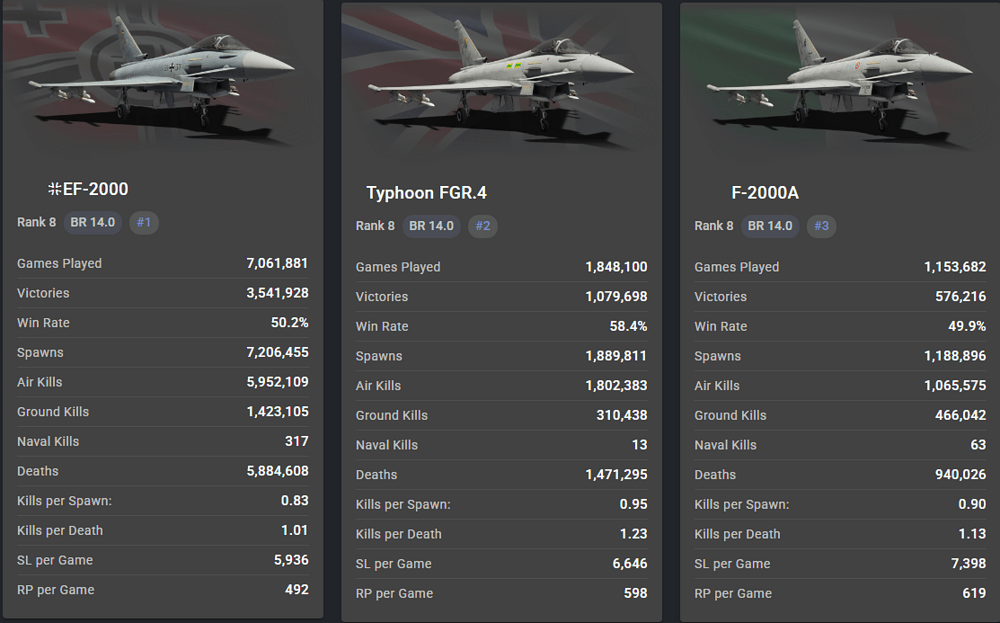Screen dimensions: 1000x623
Task: Click Typhoon FGR.4's Win Rate value 58.4%
Action: point(628,326)
